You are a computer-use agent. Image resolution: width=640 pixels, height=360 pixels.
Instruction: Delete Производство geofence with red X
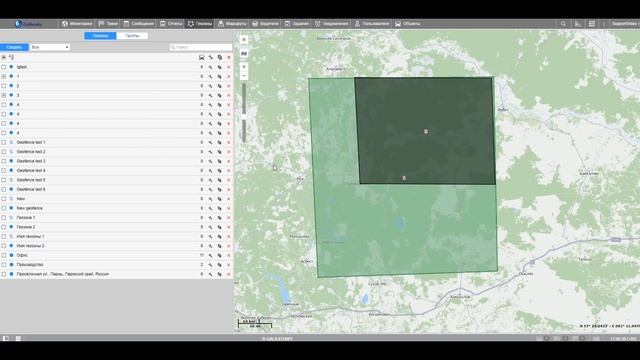coord(229,264)
